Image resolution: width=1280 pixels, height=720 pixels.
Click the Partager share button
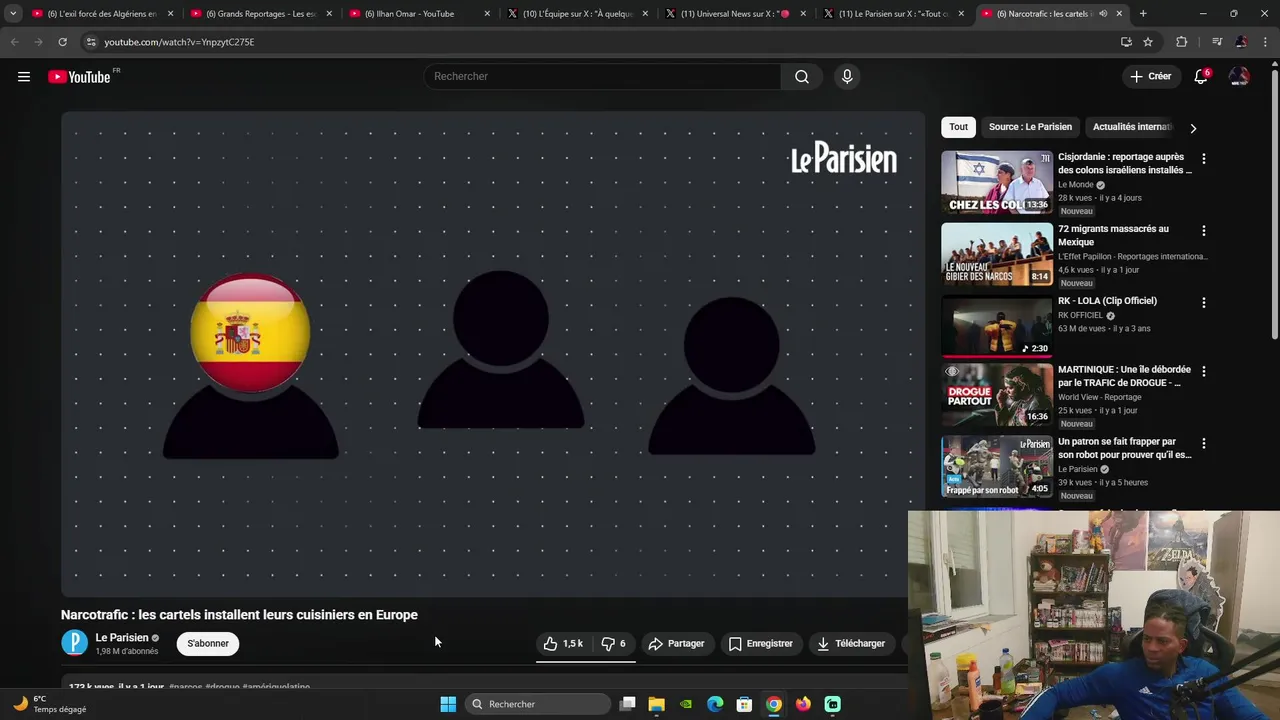(x=676, y=644)
